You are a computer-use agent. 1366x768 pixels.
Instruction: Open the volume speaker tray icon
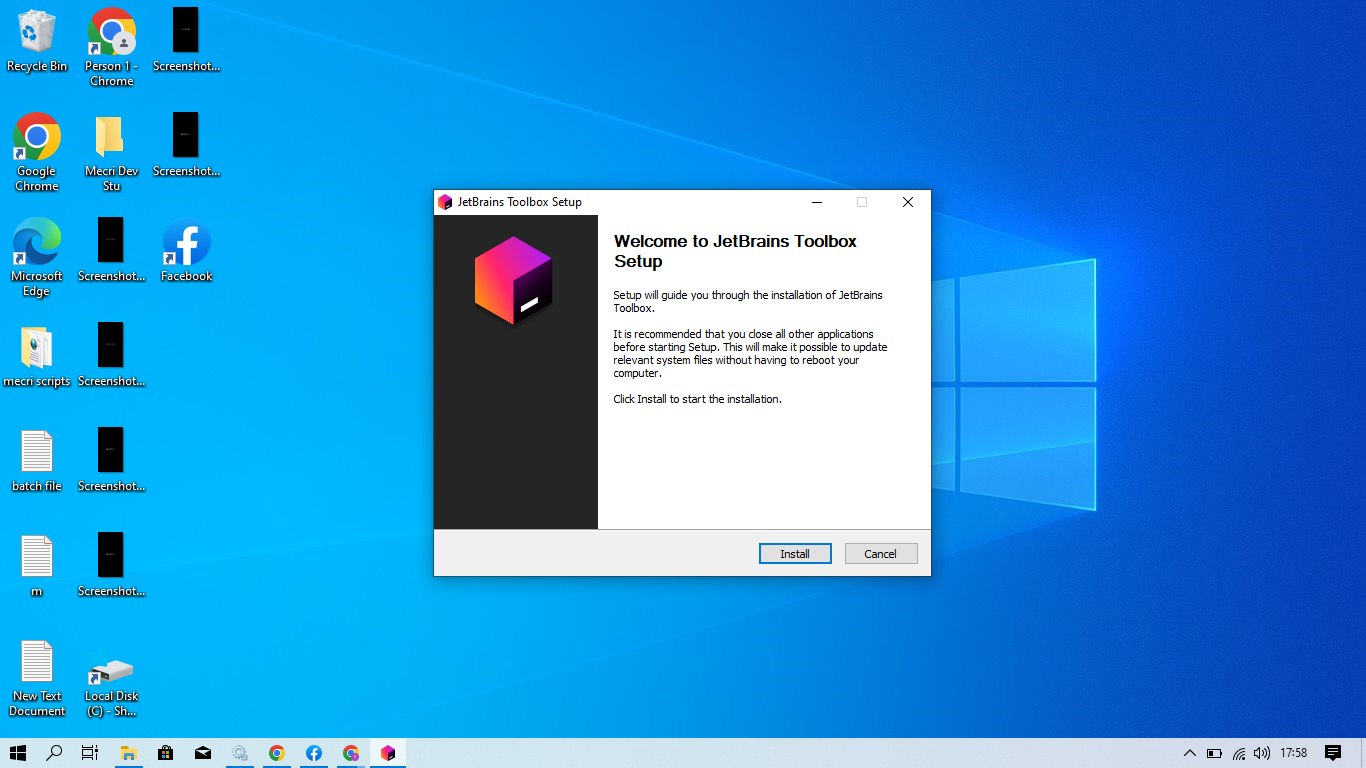(x=1262, y=753)
